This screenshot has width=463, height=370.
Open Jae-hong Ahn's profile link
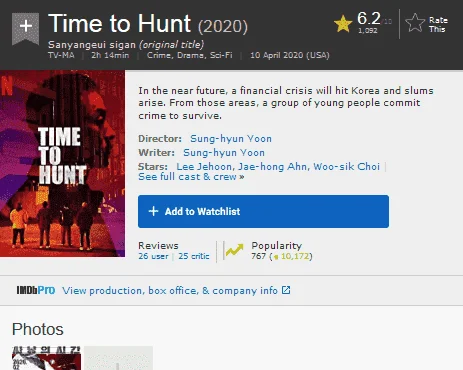coord(272,166)
